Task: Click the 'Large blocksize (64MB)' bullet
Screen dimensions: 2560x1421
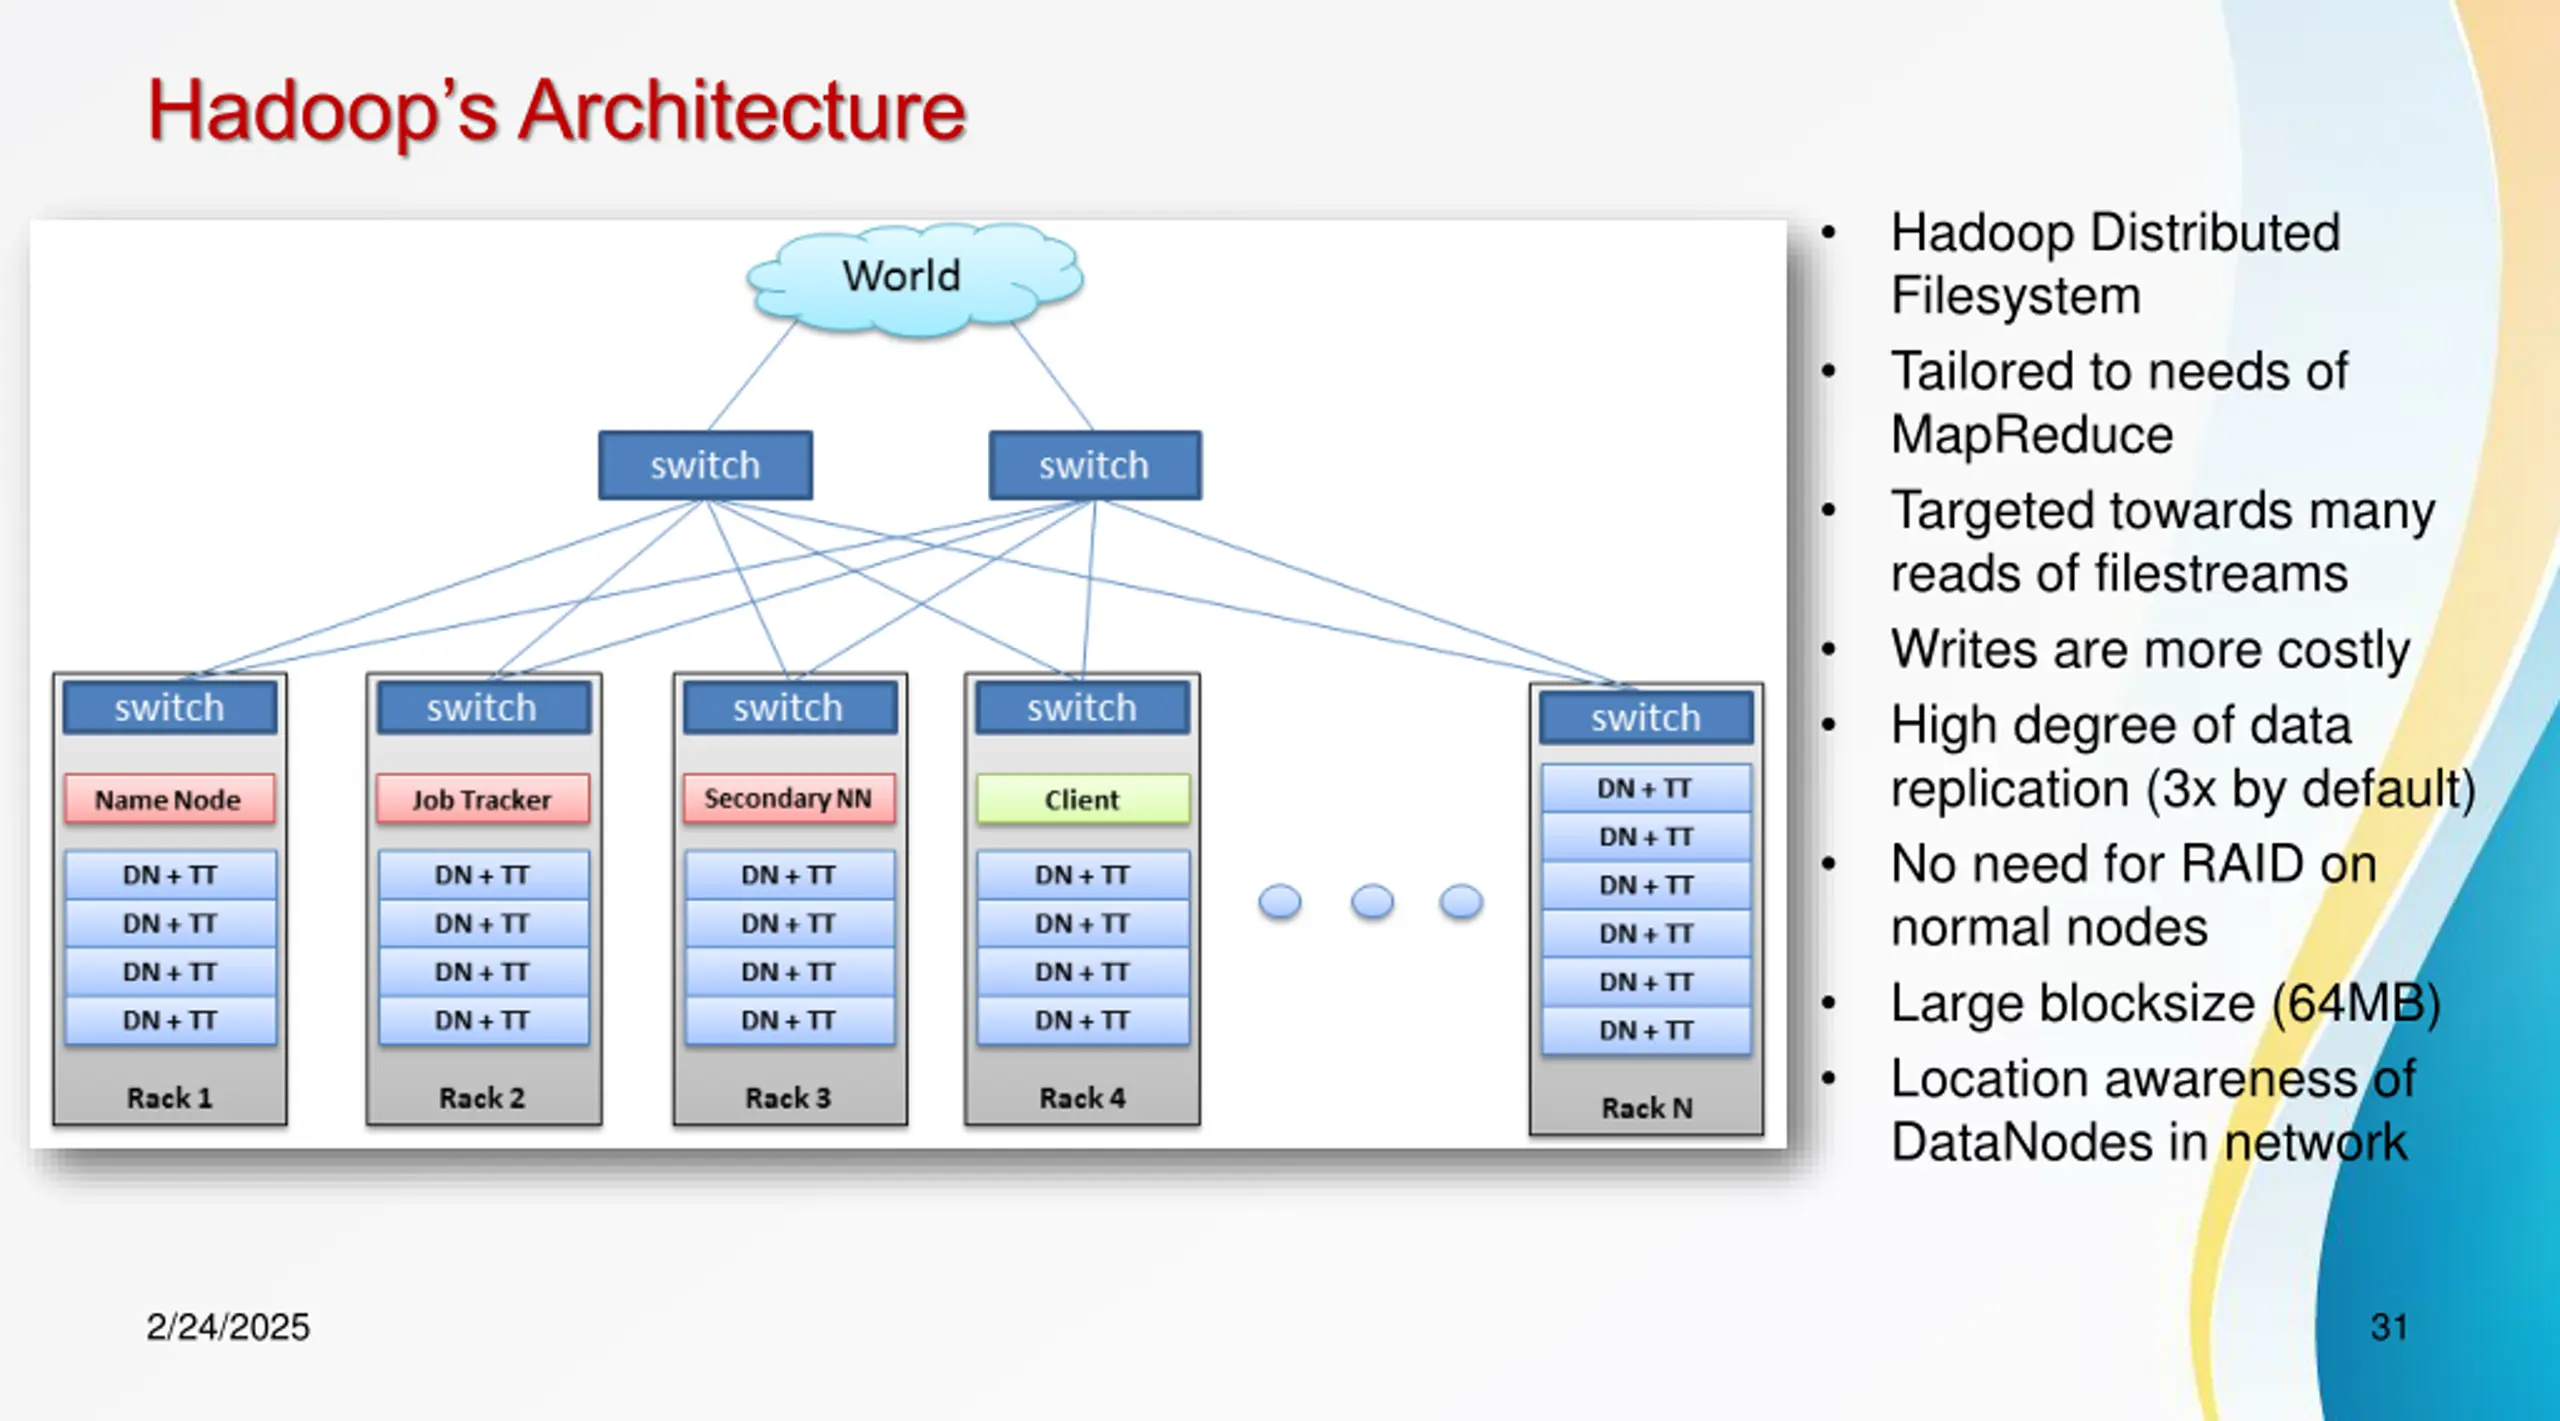Action: point(2165,1004)
